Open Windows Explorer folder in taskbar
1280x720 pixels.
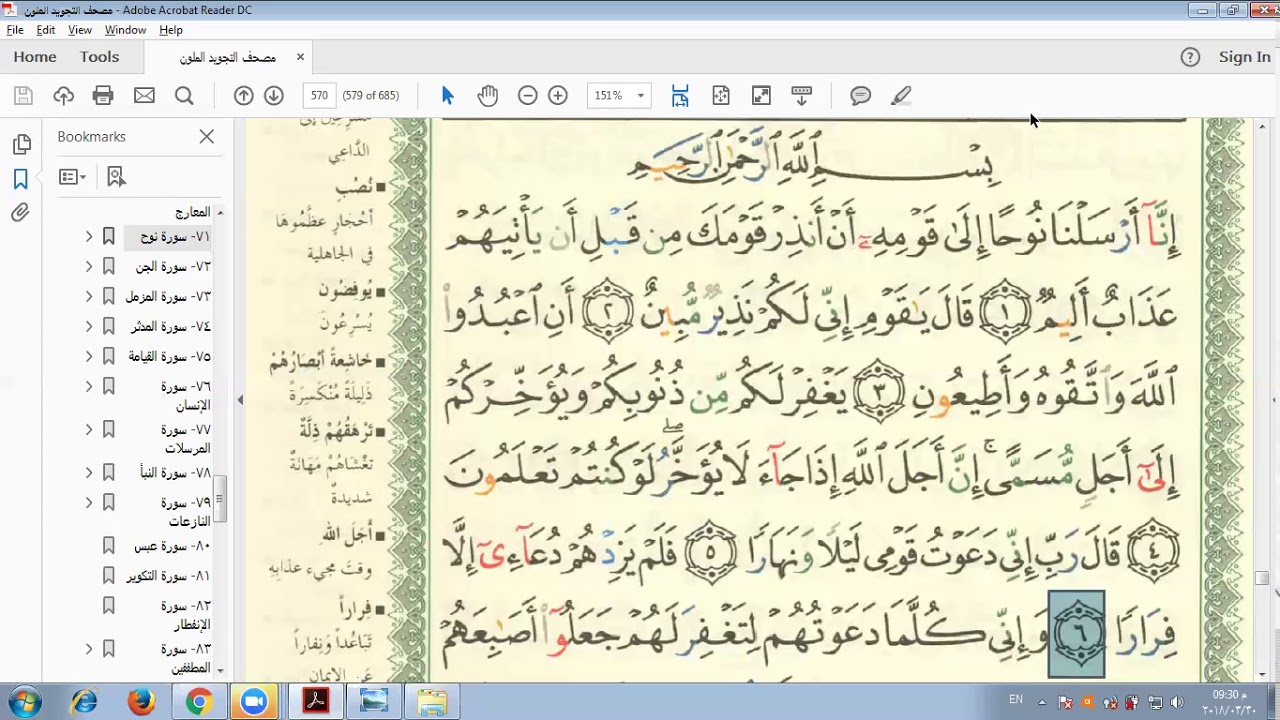point(432,702)
